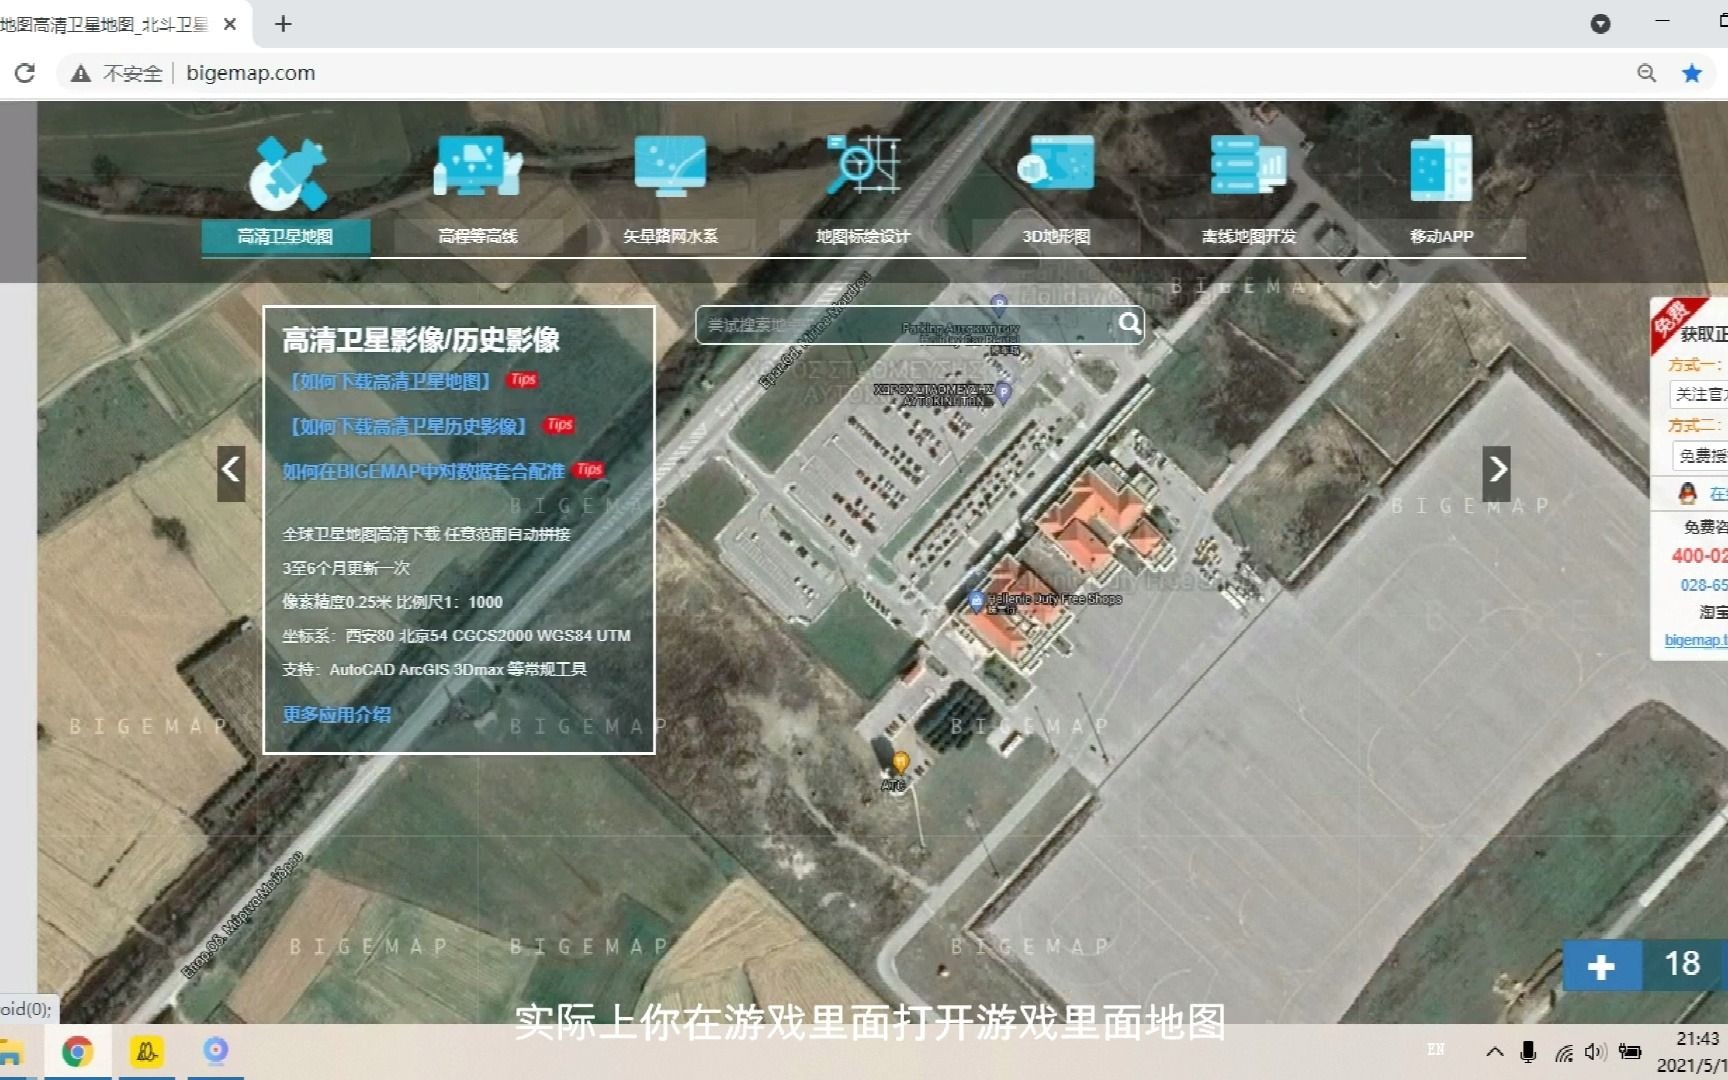Select the 离线地图开发 tab
1728x1080 pixels.
point(1249,237)
